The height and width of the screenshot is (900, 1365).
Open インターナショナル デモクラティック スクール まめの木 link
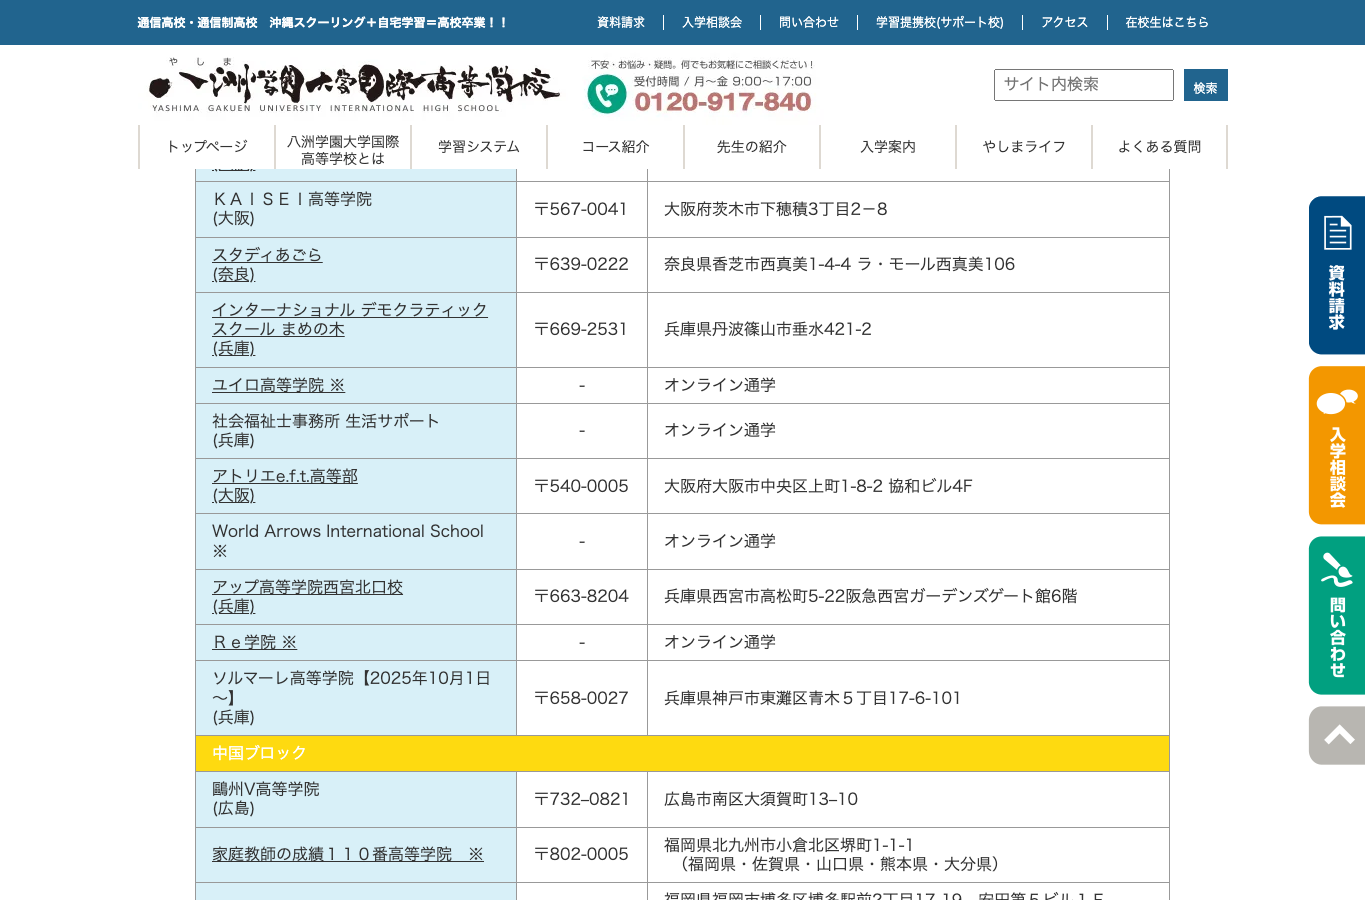coord(349,329)
